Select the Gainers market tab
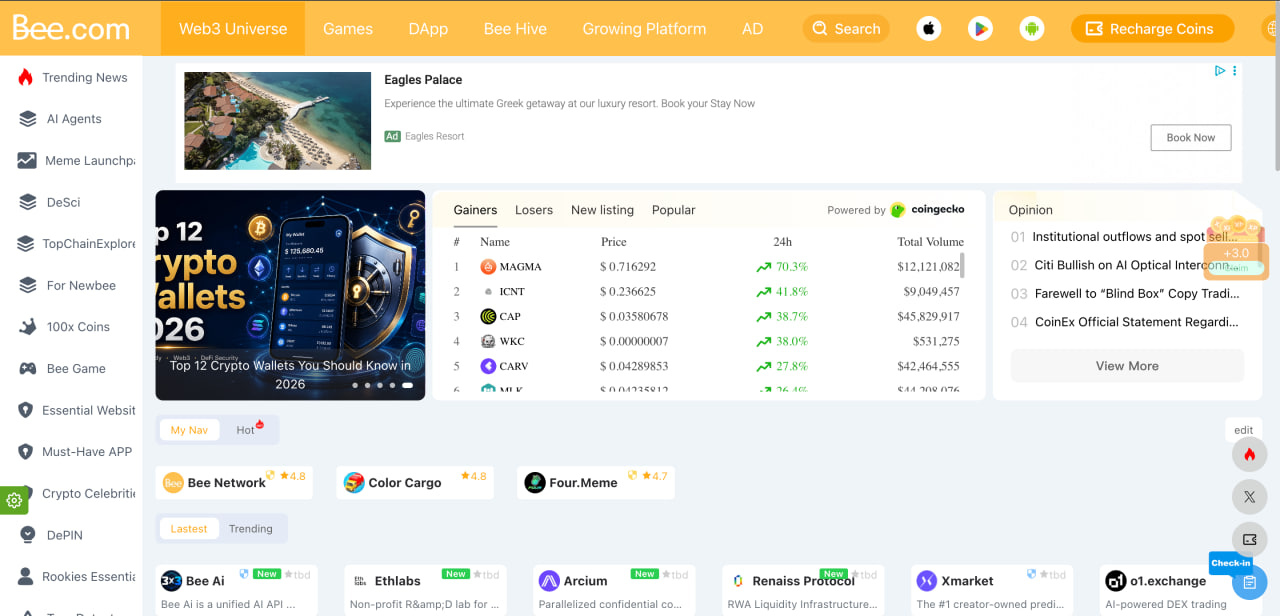The width and height of the screenshot is (1280, 616). point(475,210)
